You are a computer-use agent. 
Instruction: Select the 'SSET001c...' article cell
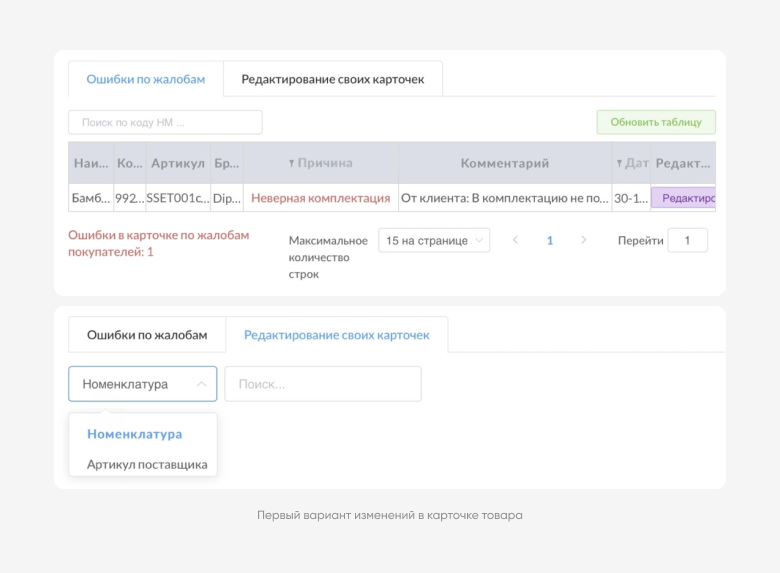click(x=178, y=198)
